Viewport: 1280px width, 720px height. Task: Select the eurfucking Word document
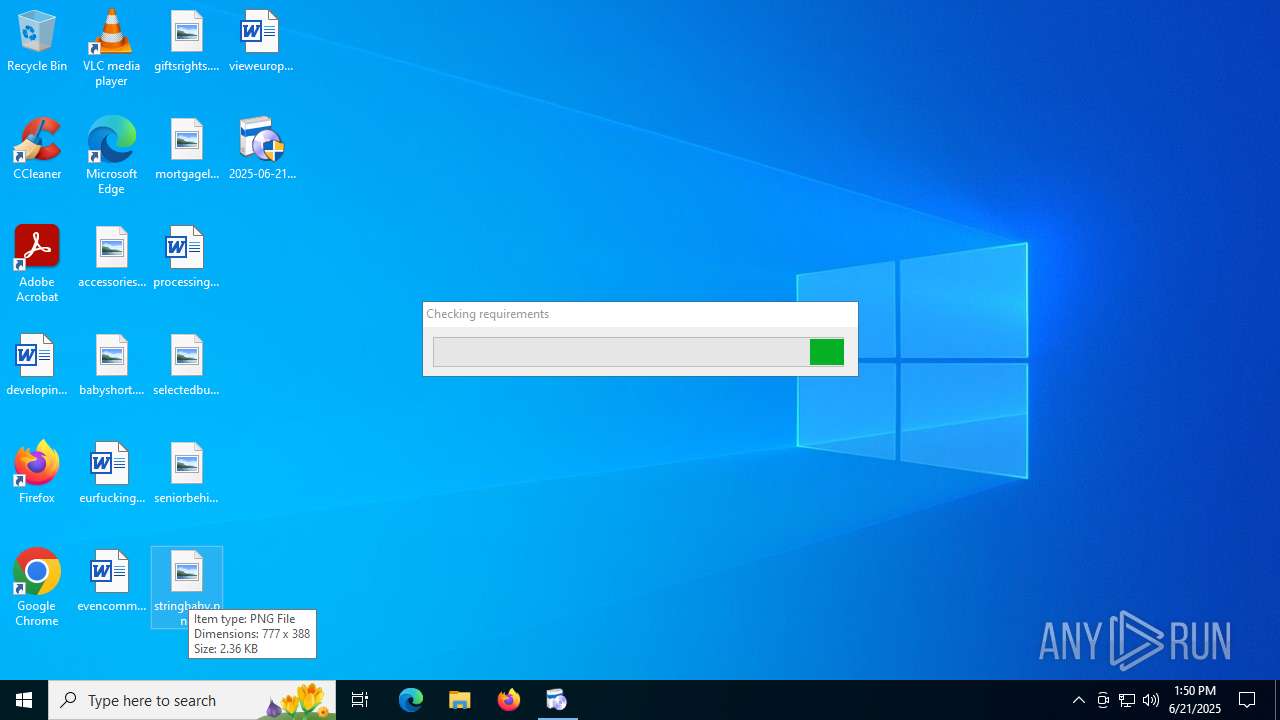(112, 474)
